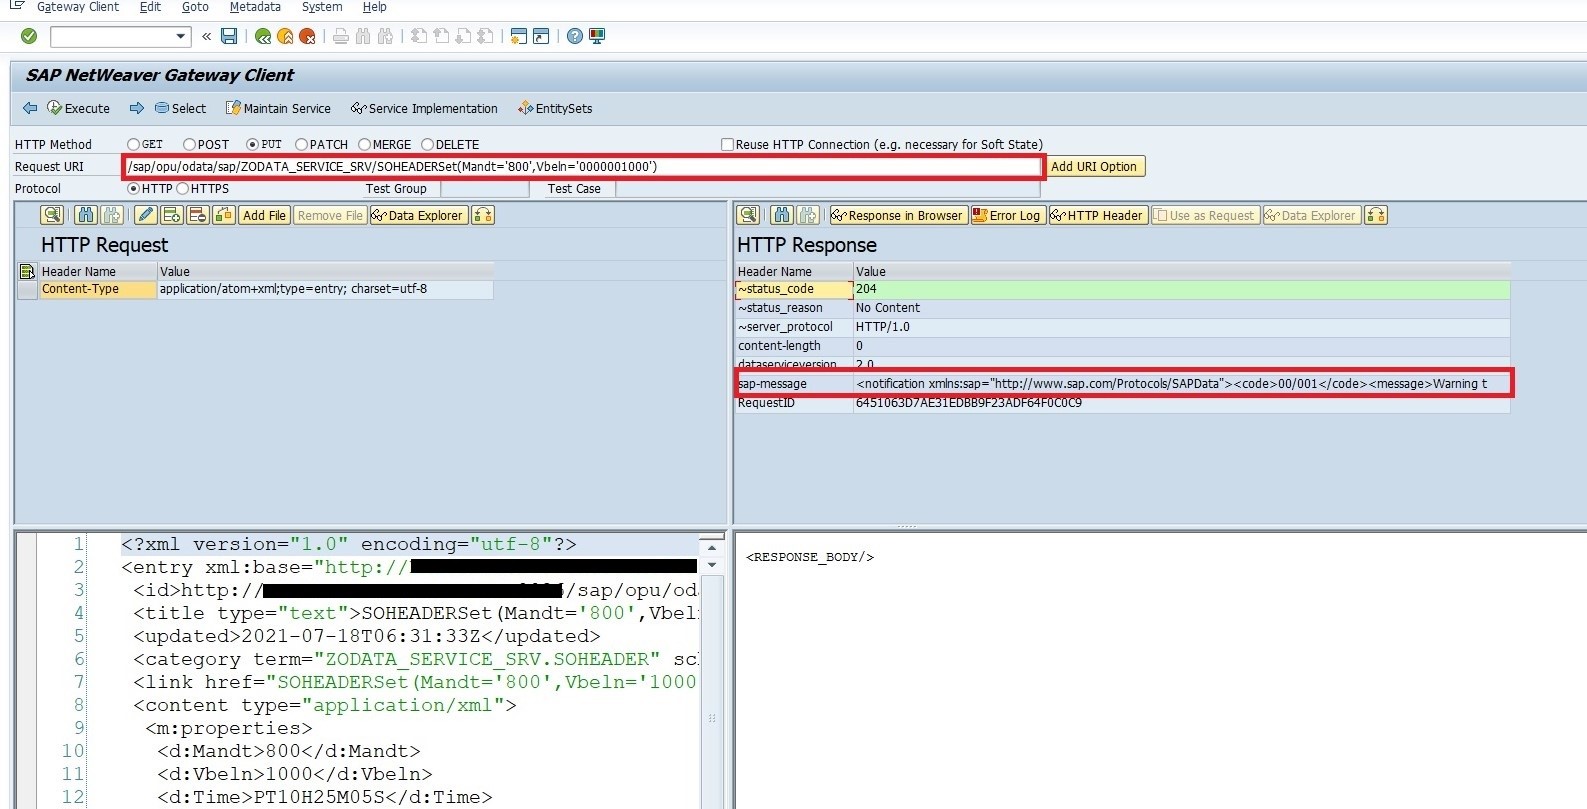The height and width of the screenshot is (809, 1587).
Task: Click the Maintain Service button
Action: pos(278,108)
